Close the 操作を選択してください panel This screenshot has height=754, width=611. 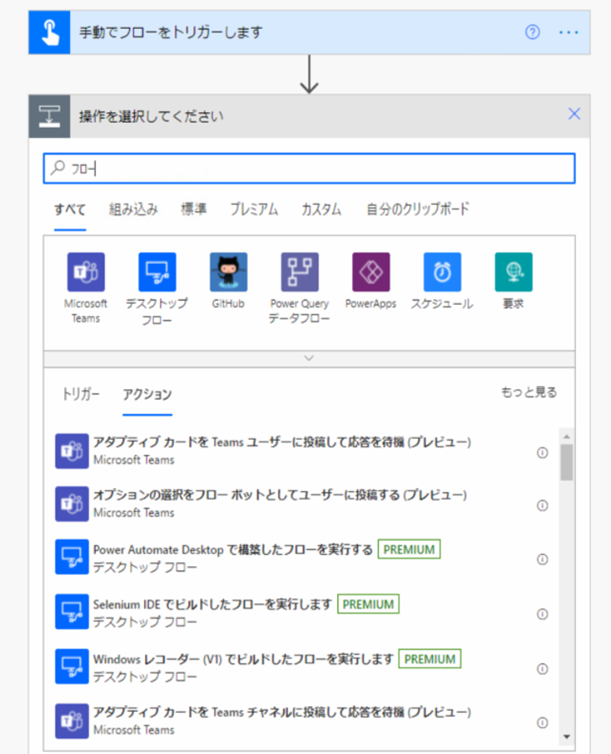(x=574, y=114)
